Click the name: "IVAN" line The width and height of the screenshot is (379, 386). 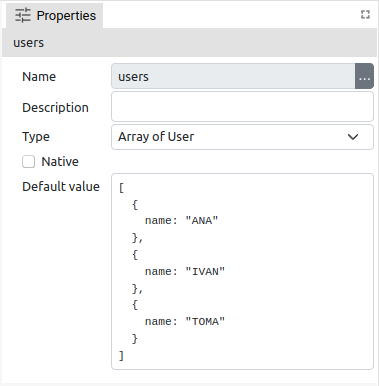185,271
